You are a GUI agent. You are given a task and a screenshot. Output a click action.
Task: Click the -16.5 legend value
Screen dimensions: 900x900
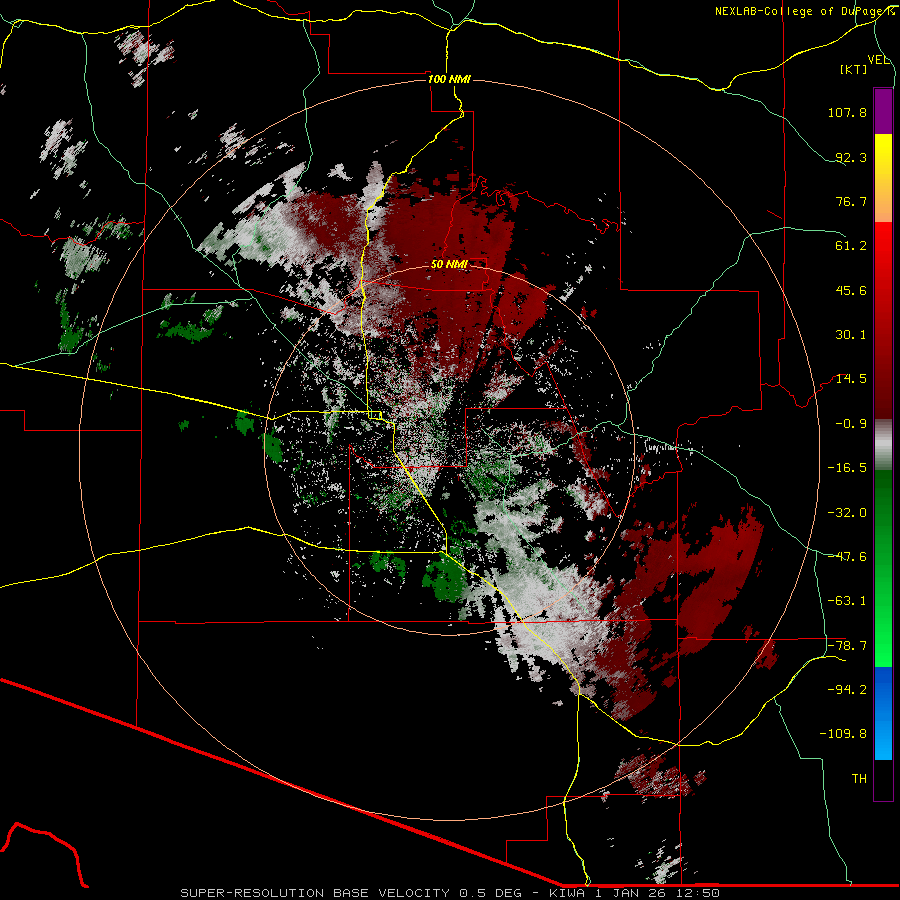[847, 468]
